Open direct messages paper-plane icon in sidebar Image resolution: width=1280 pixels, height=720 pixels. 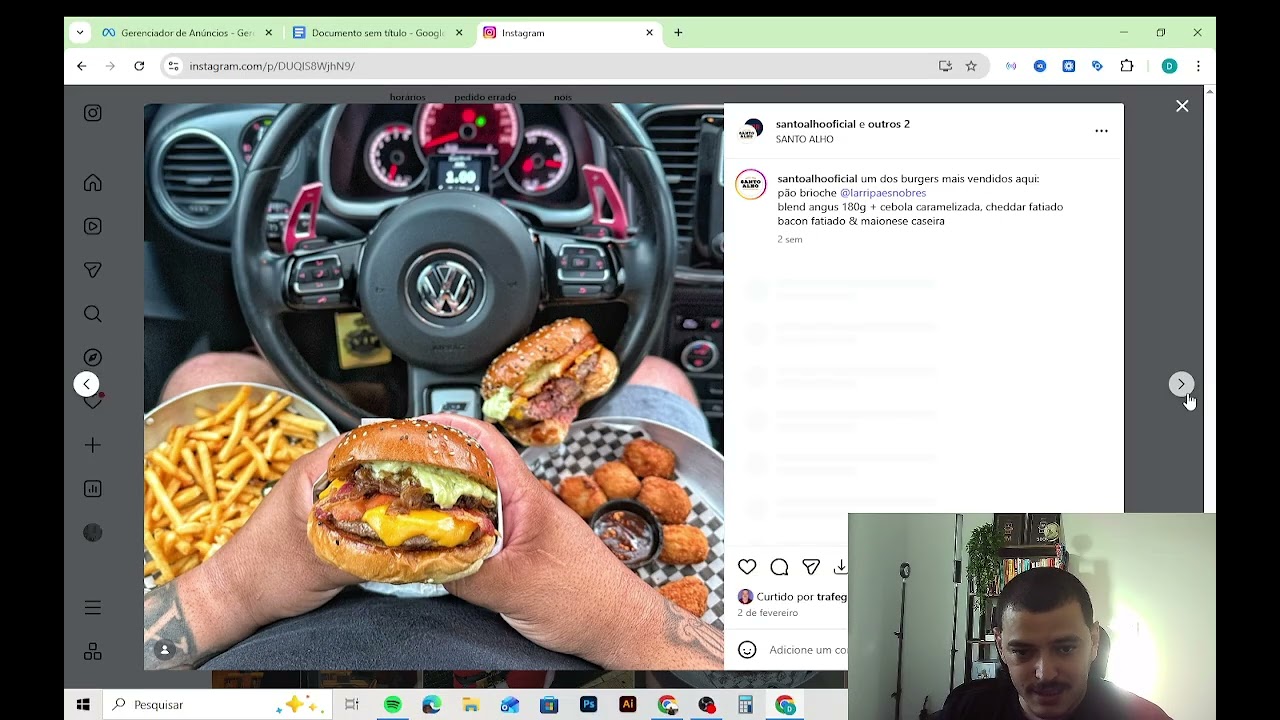92,270
